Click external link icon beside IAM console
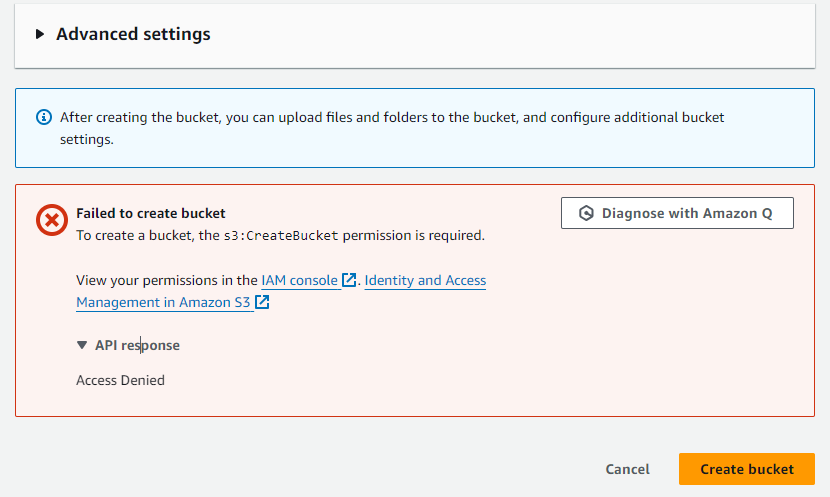The height and width of the screenshot is (497, 830). [349, 281]
